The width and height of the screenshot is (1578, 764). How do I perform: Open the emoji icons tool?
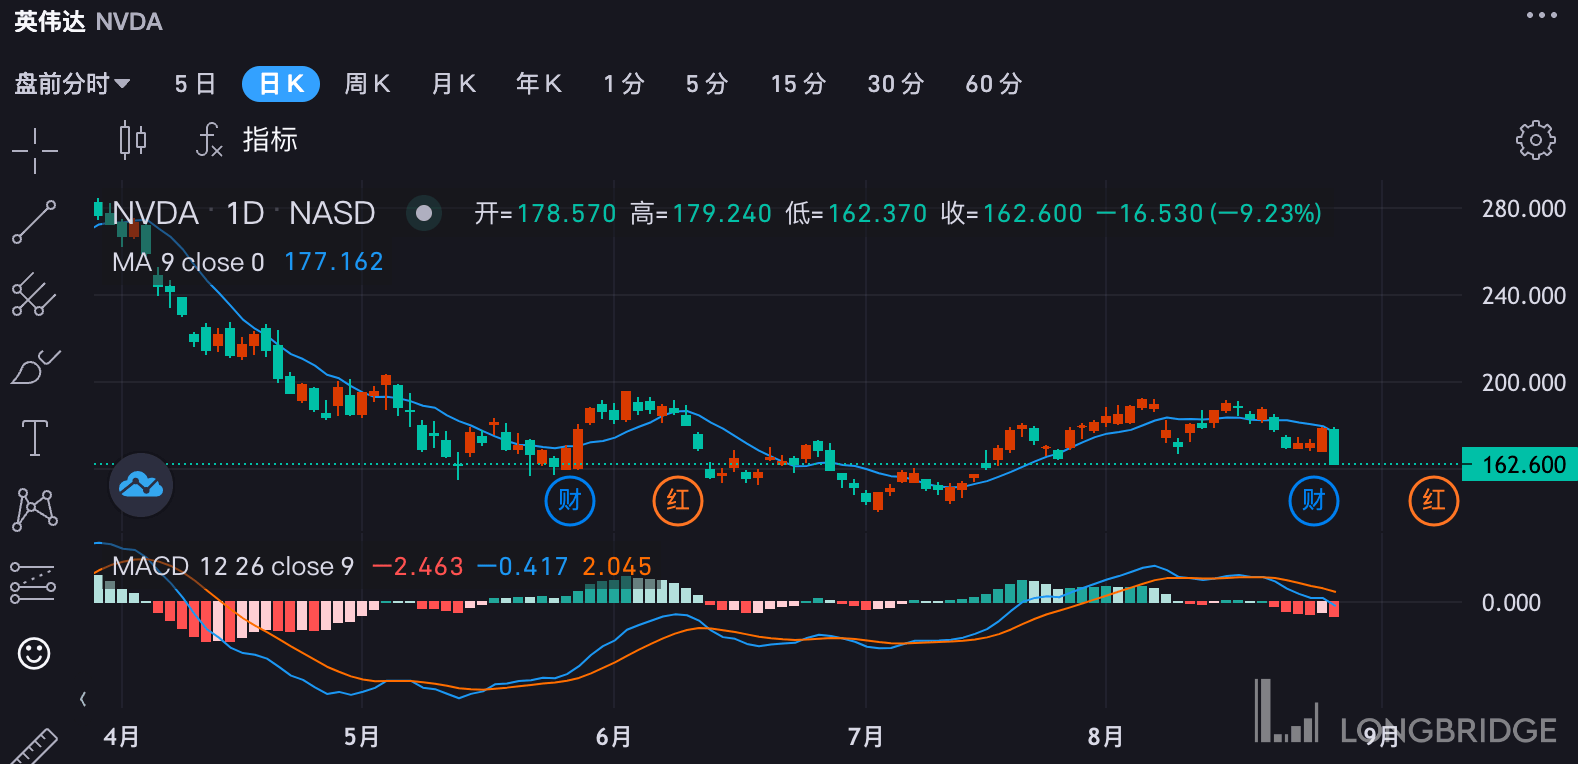click(x=34, y=654)
